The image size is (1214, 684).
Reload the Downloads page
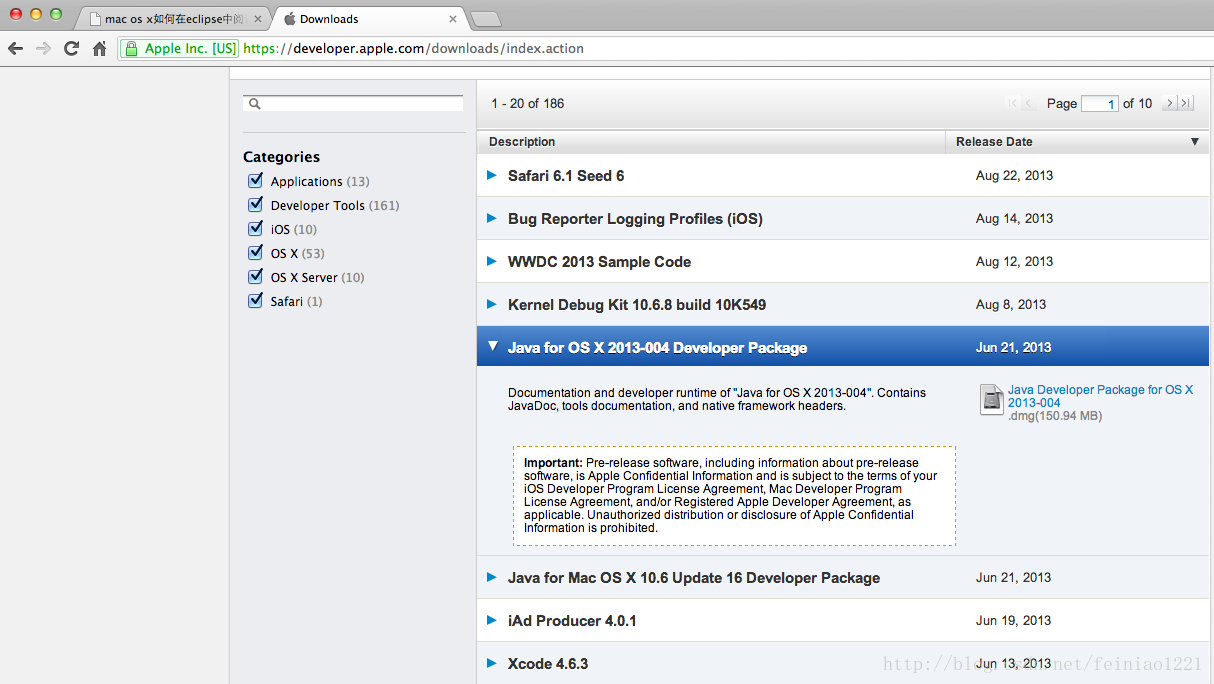[71, 48]
